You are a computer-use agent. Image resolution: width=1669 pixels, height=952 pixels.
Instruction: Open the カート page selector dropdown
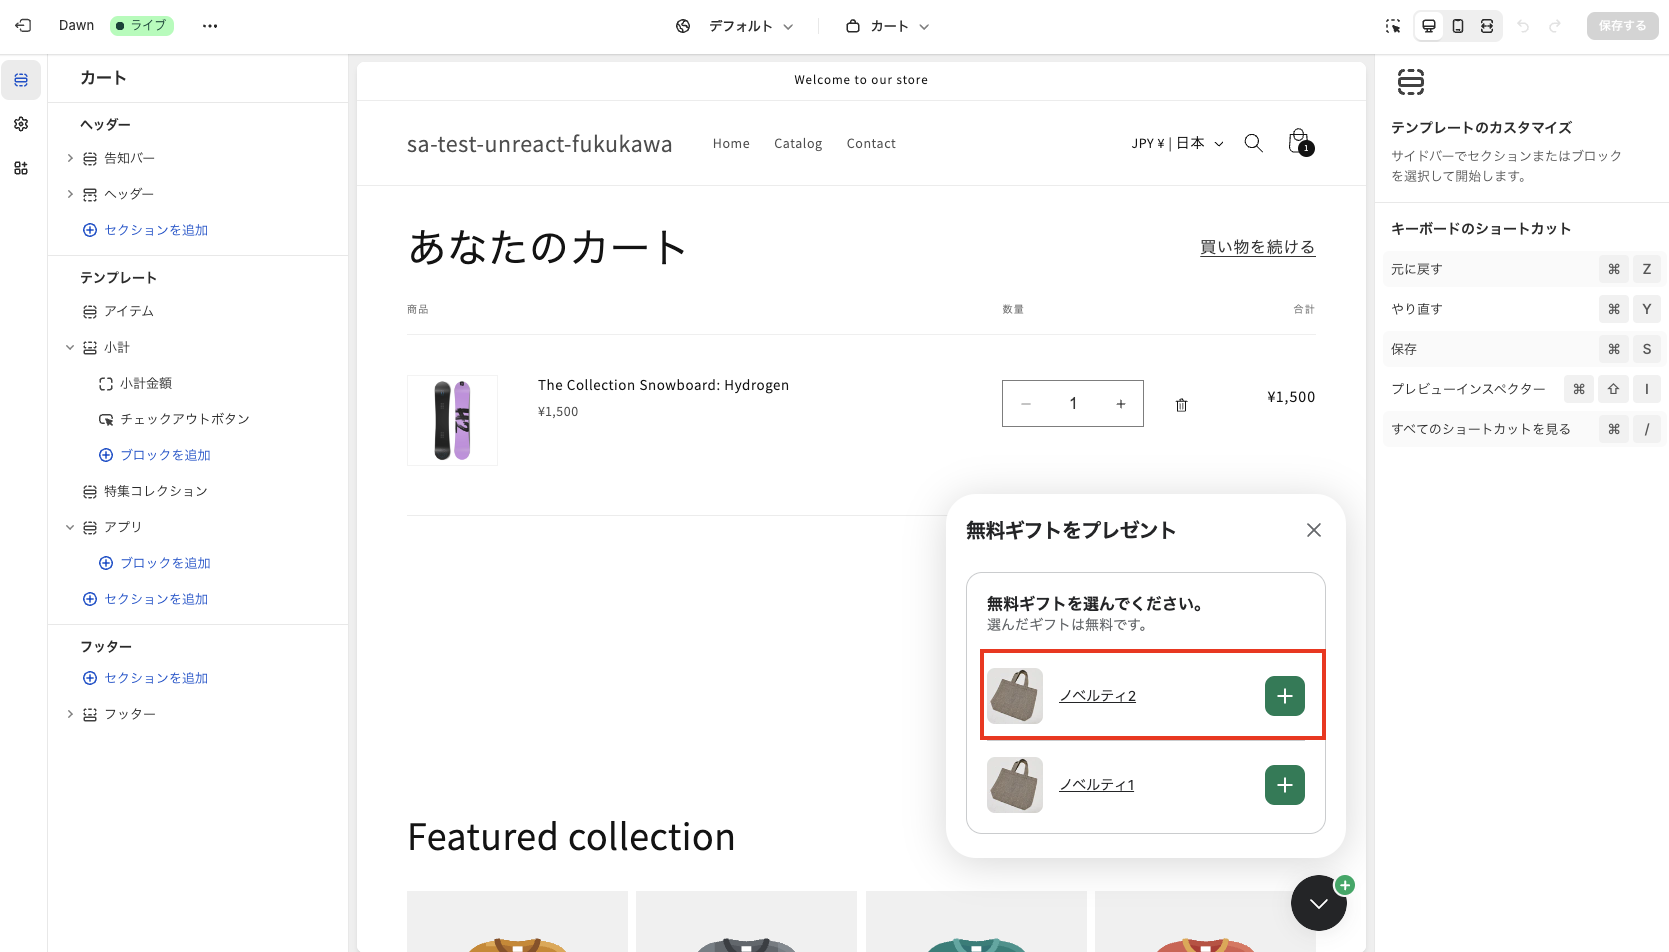(888, 26)
